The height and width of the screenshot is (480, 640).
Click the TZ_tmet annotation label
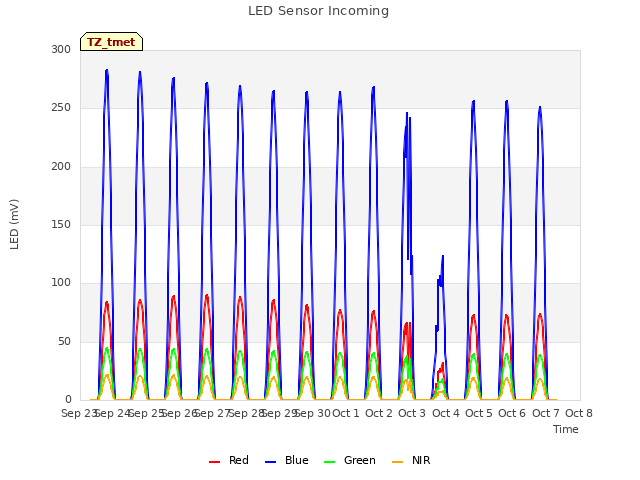(111, 42)
